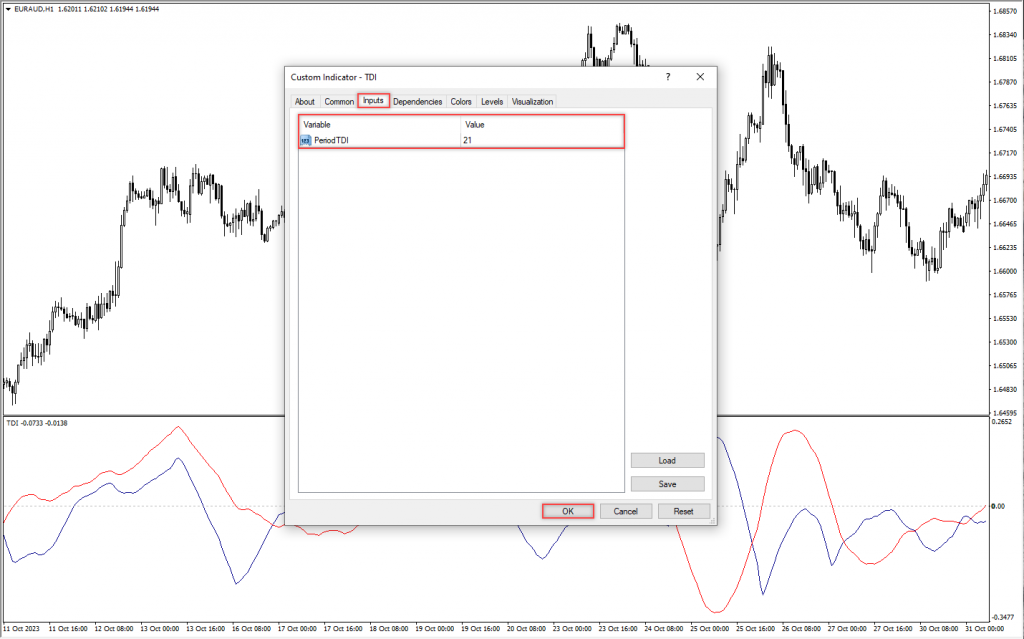Save the current input settings

point(667,484)
